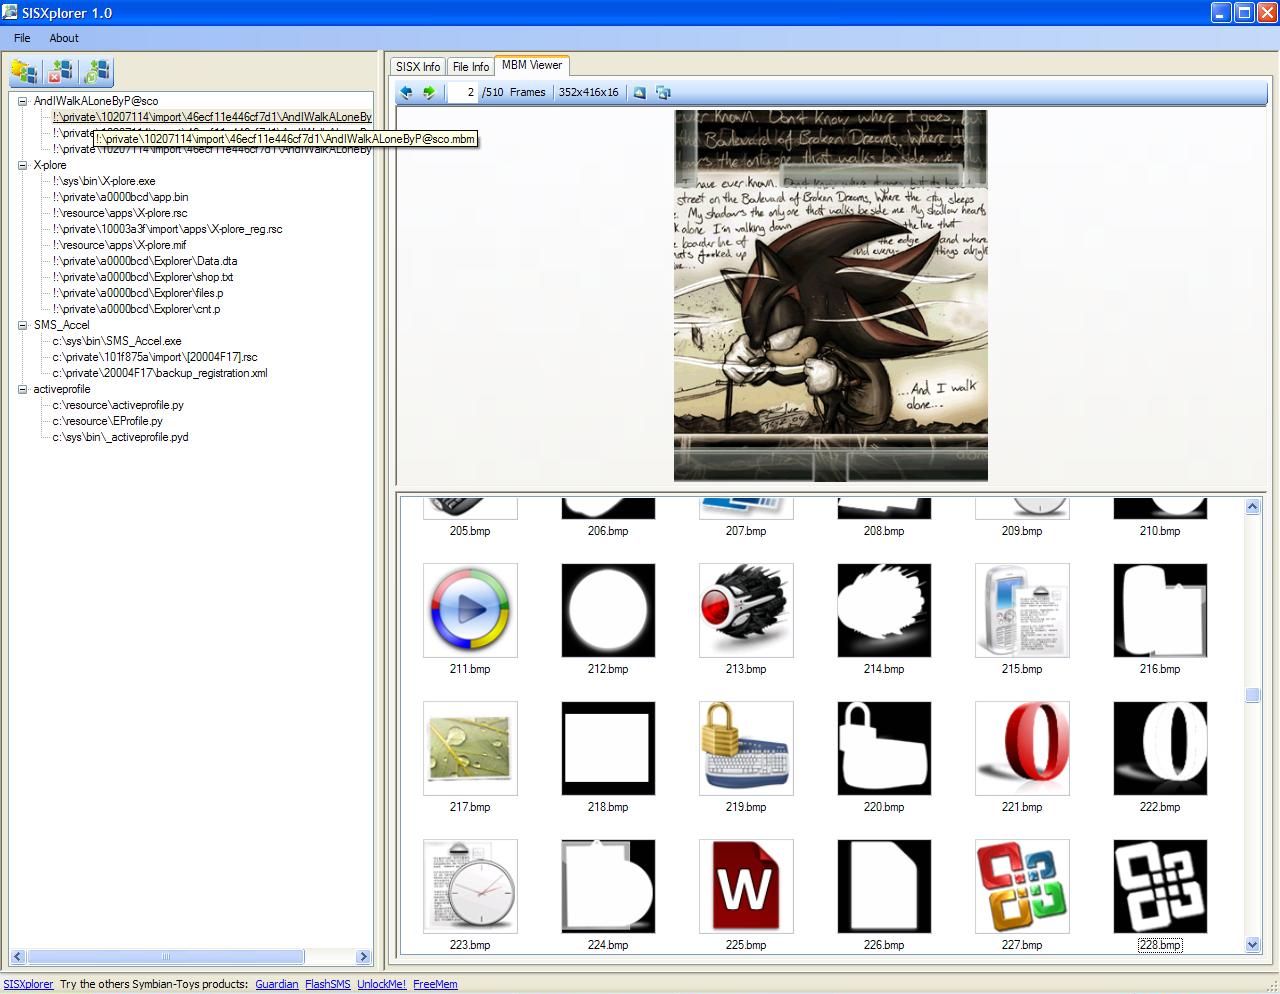This screenshot has width=1280, height=994.
Task: Select thumbnail 228.bmp Office logo mask
Action: (x=1160, y=886)
